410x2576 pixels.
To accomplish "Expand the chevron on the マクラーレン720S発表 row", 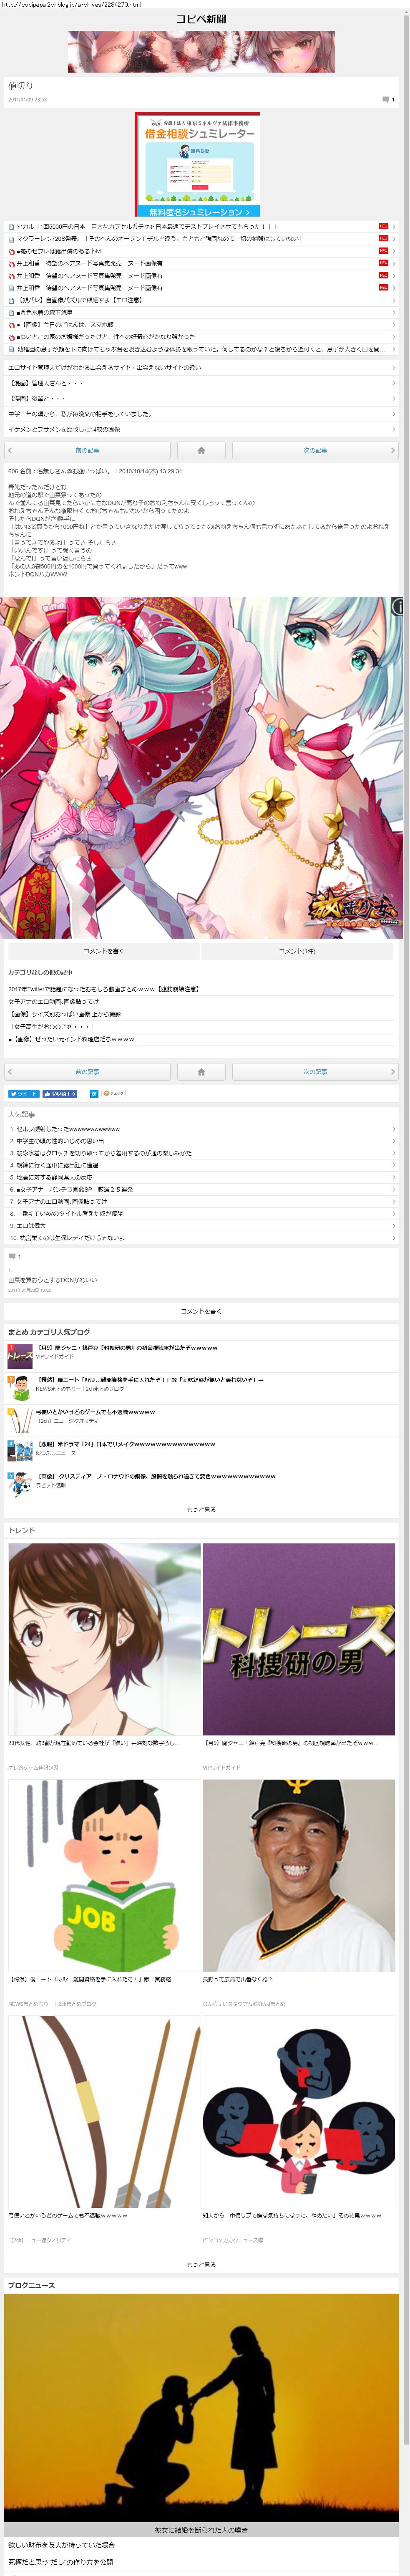I will (394, 239).
